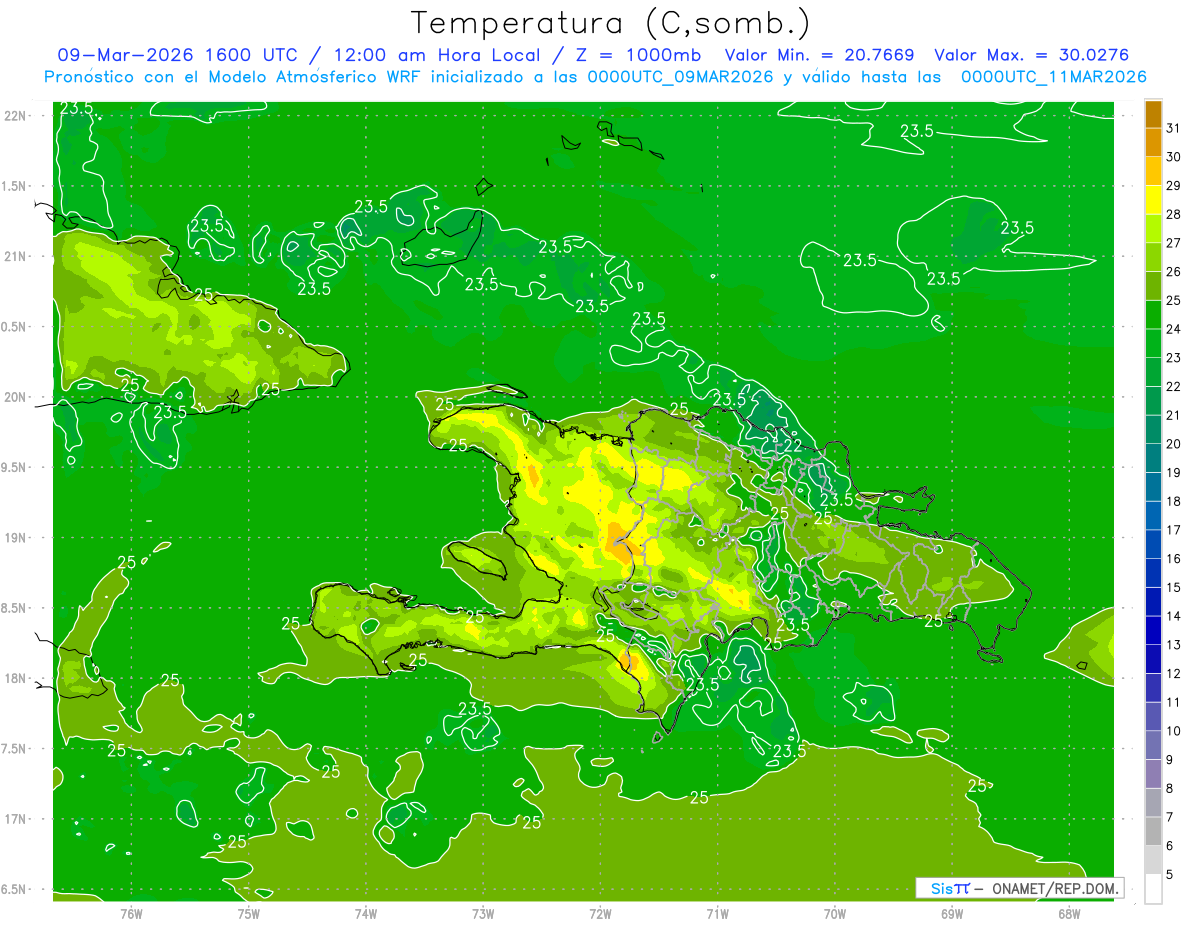The height and width of the screenshot is (927, 1200).
Task: Click the "Valor Min. = 20.7669" text
Action: point(820,55)
